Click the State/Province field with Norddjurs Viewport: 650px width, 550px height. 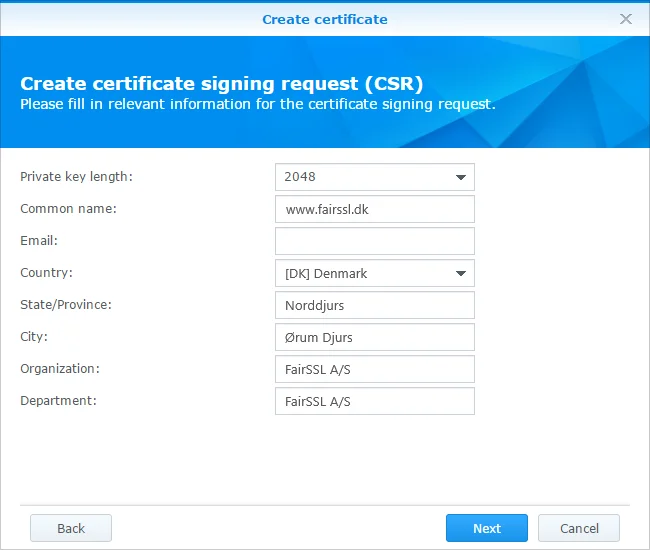[x=375, y=305]
